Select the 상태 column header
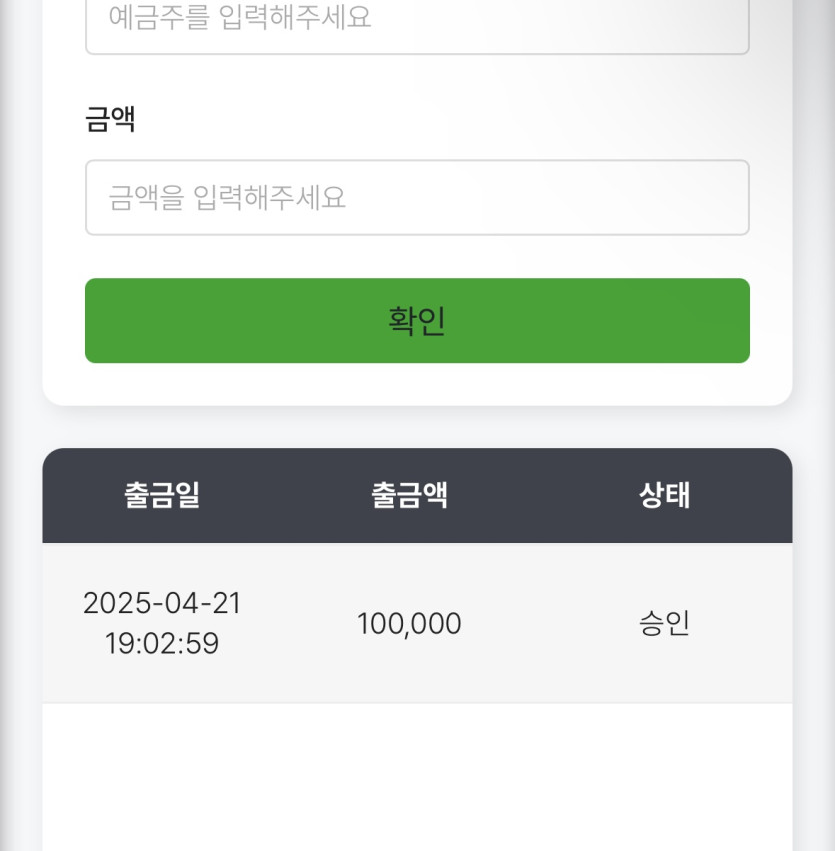Viewport: 835px width, 851px height. tap(665, 495)
